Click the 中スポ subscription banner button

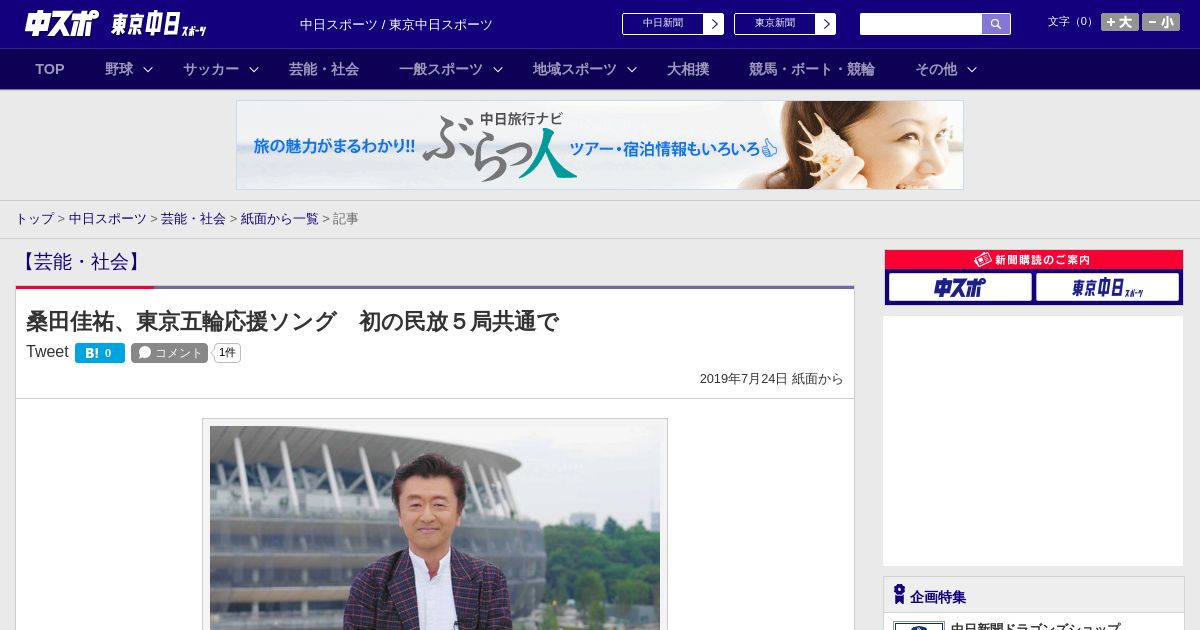click(960, 288)
